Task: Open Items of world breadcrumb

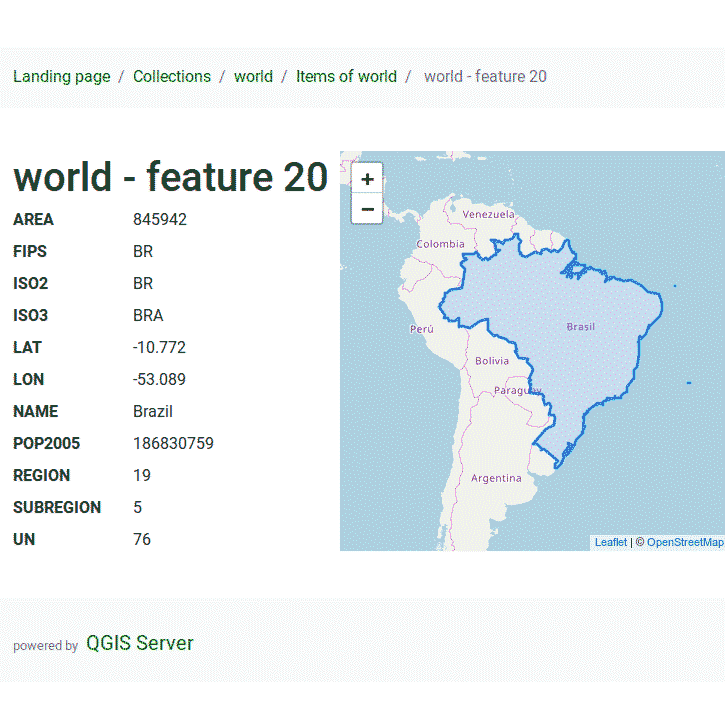Action: (x=346, y=76)
